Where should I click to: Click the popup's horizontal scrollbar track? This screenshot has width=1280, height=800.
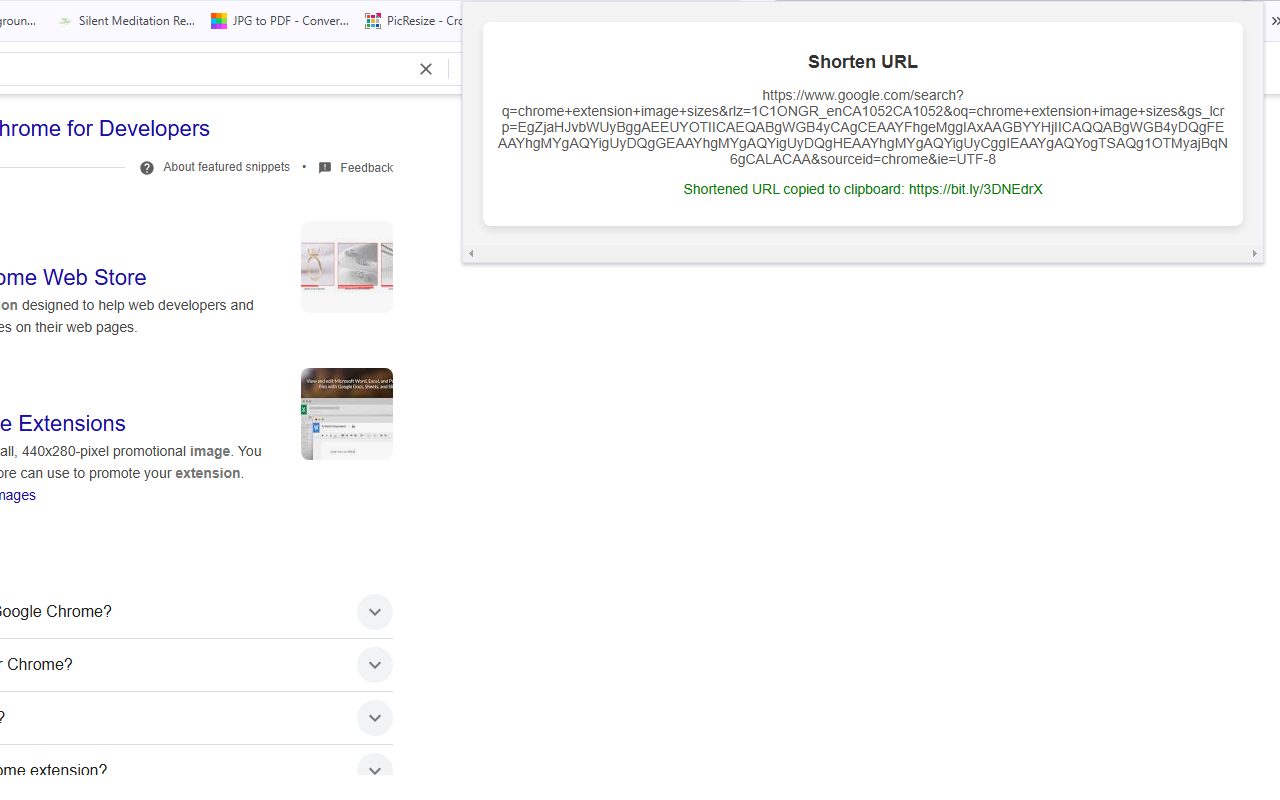coord(863,254)
